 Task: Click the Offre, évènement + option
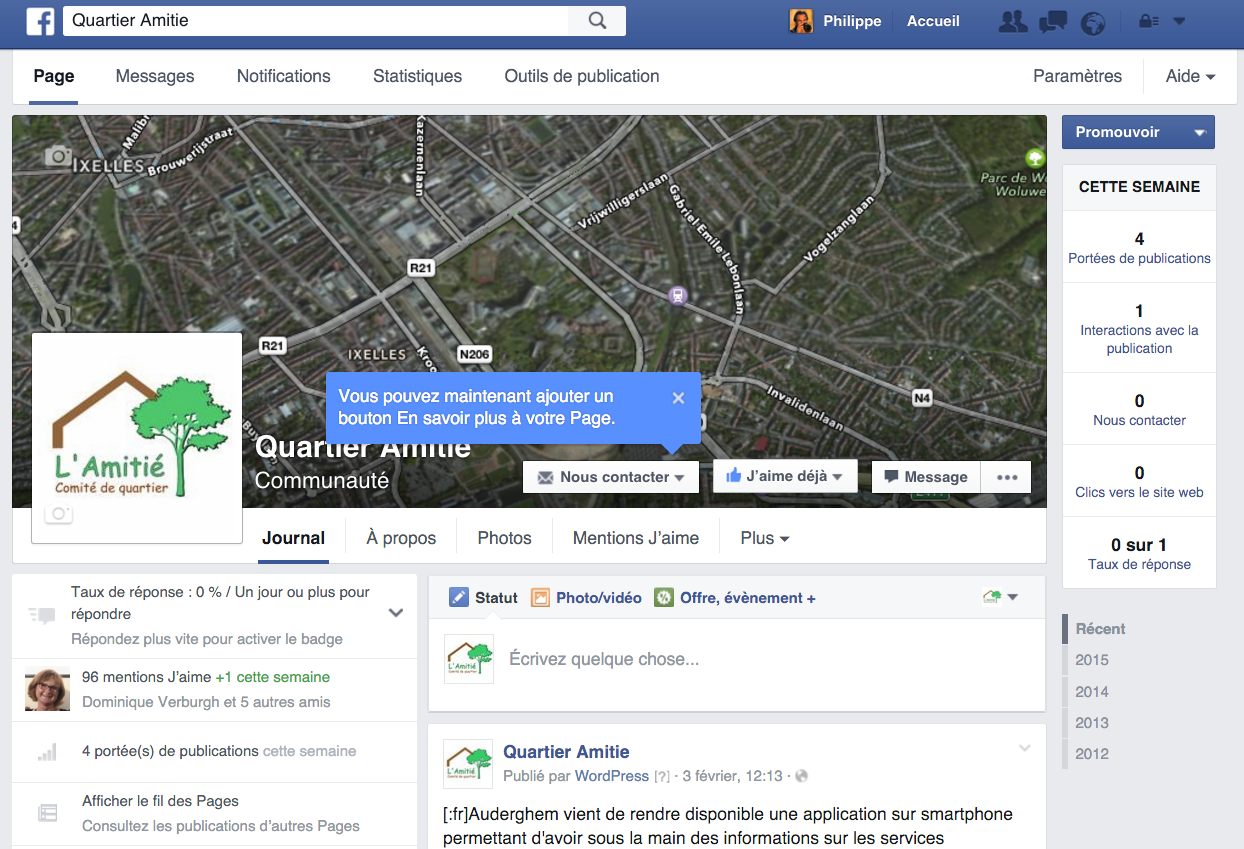[x=735, y=598]
